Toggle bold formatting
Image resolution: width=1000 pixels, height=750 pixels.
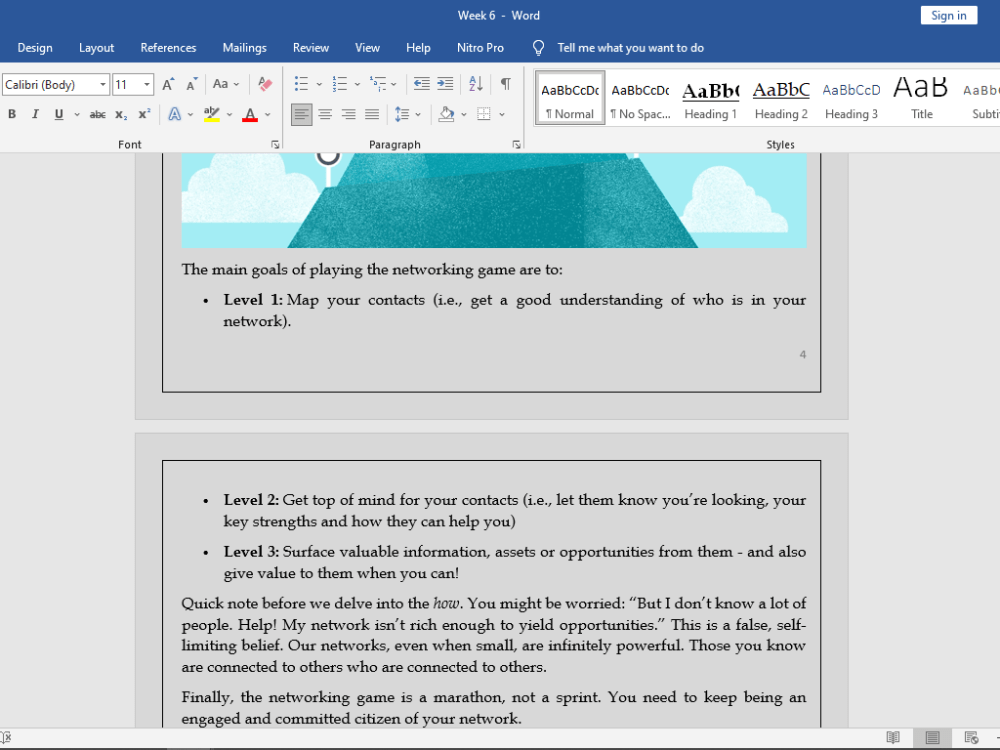(x=11, y=114)
